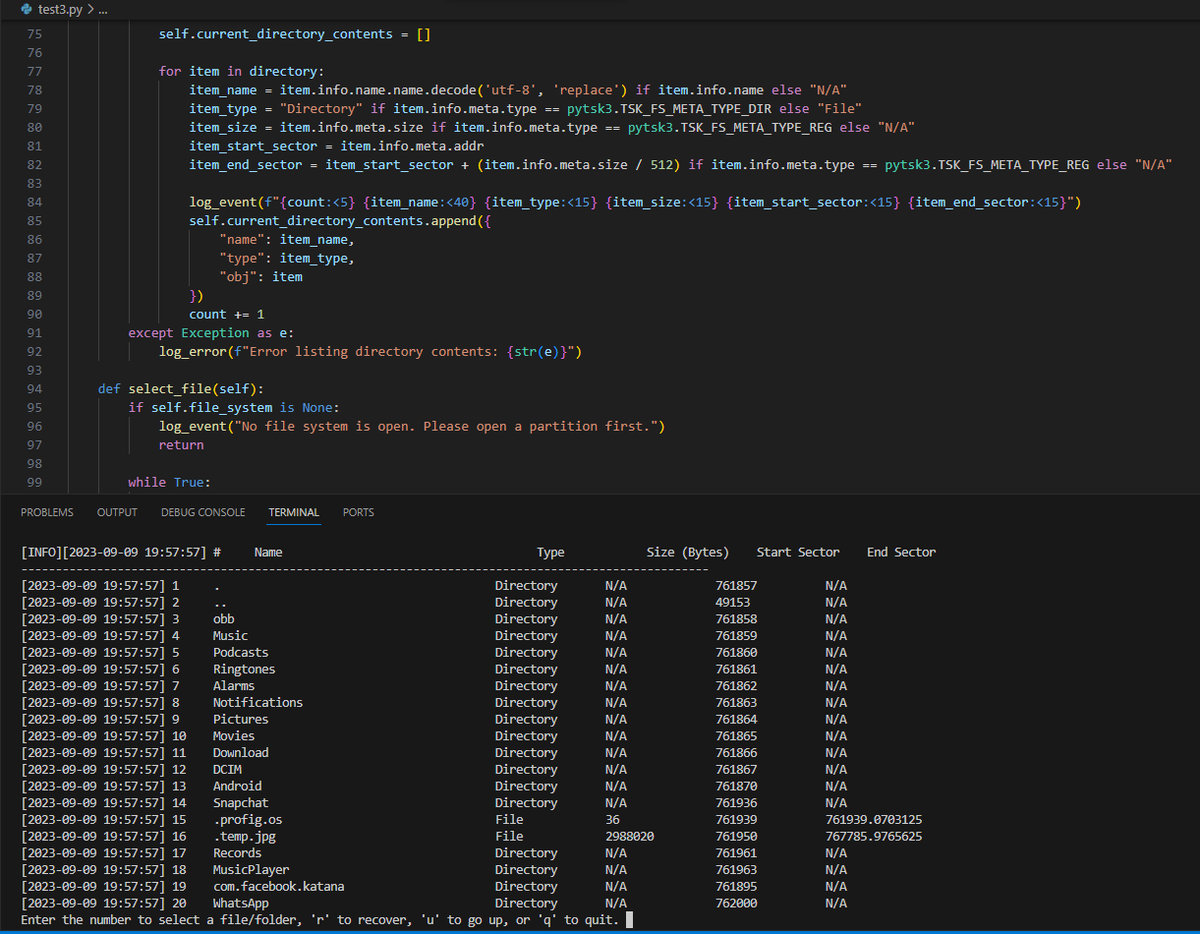The image size is (1200, 934).
Task: Click 'except Exception as e:' line
Action: click(x=211, y=333)
